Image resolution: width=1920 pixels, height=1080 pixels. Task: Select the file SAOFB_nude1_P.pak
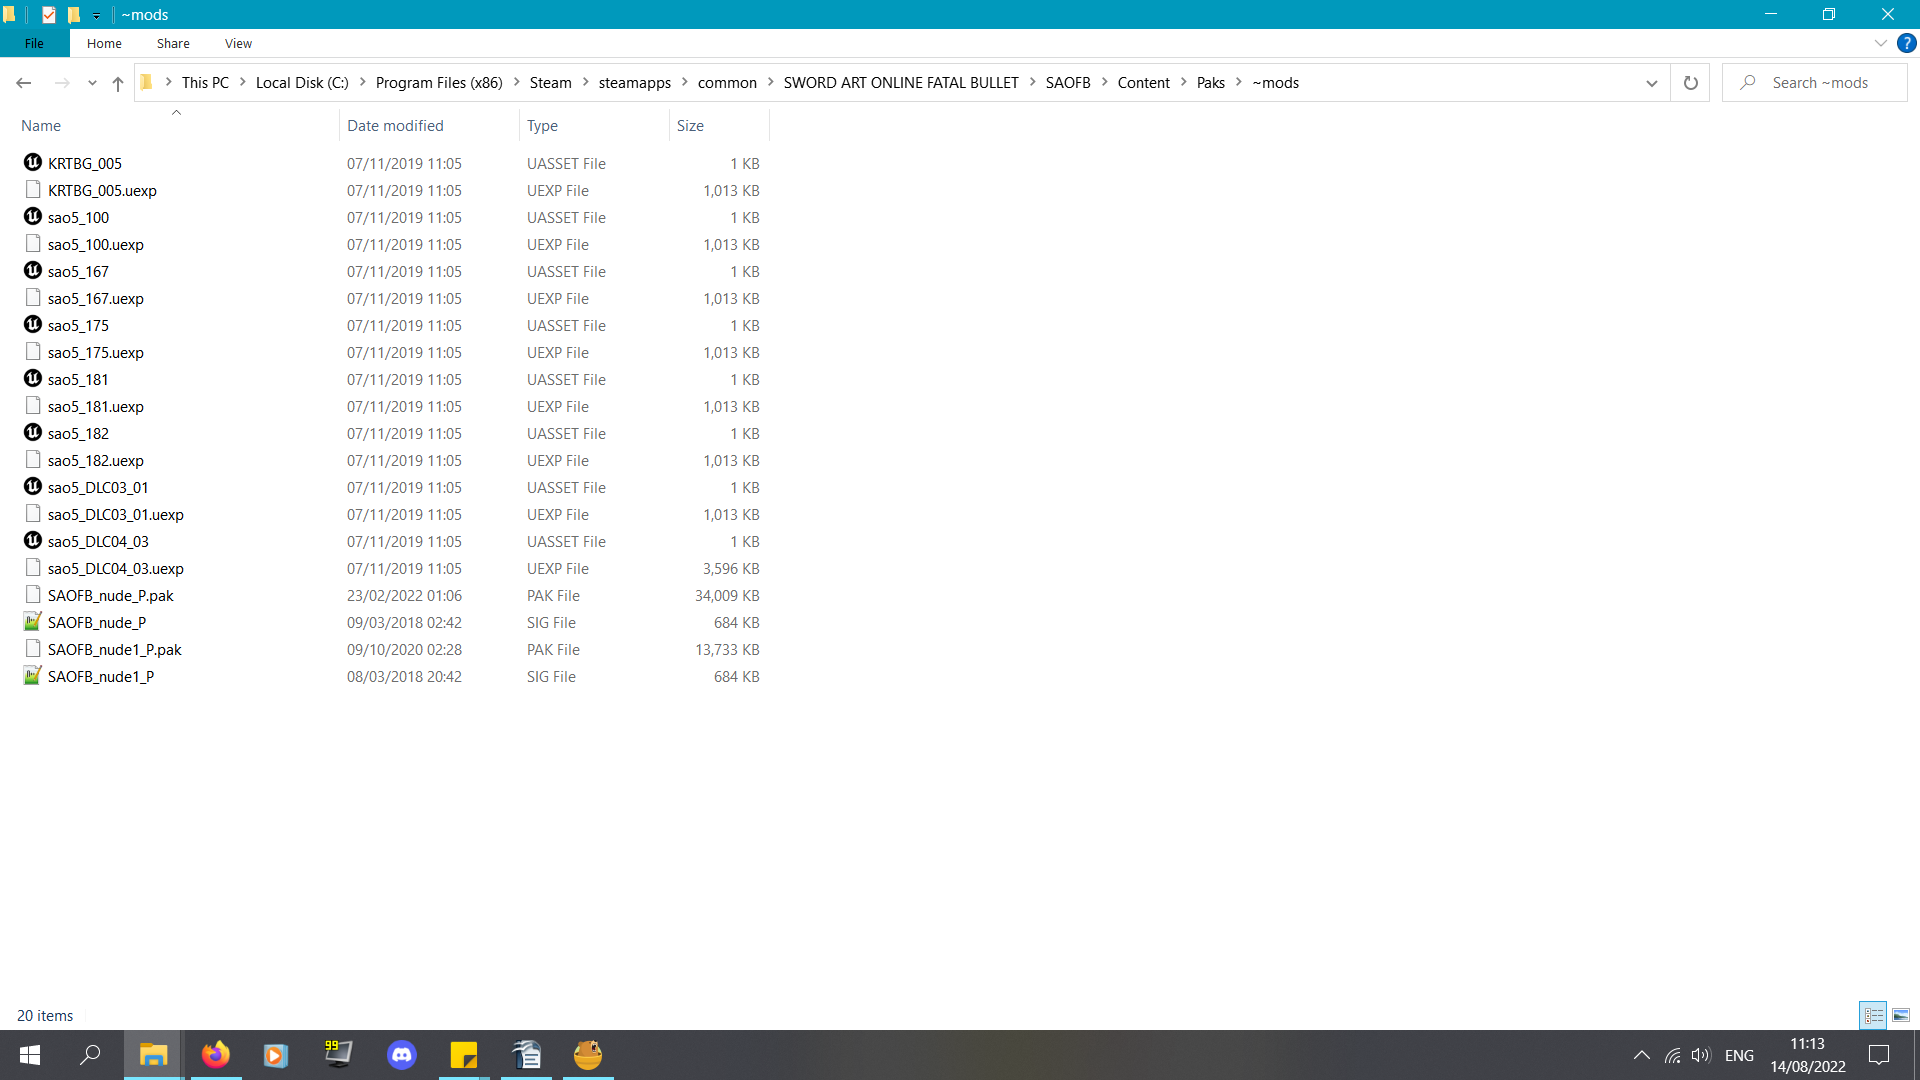click(115, 649)
